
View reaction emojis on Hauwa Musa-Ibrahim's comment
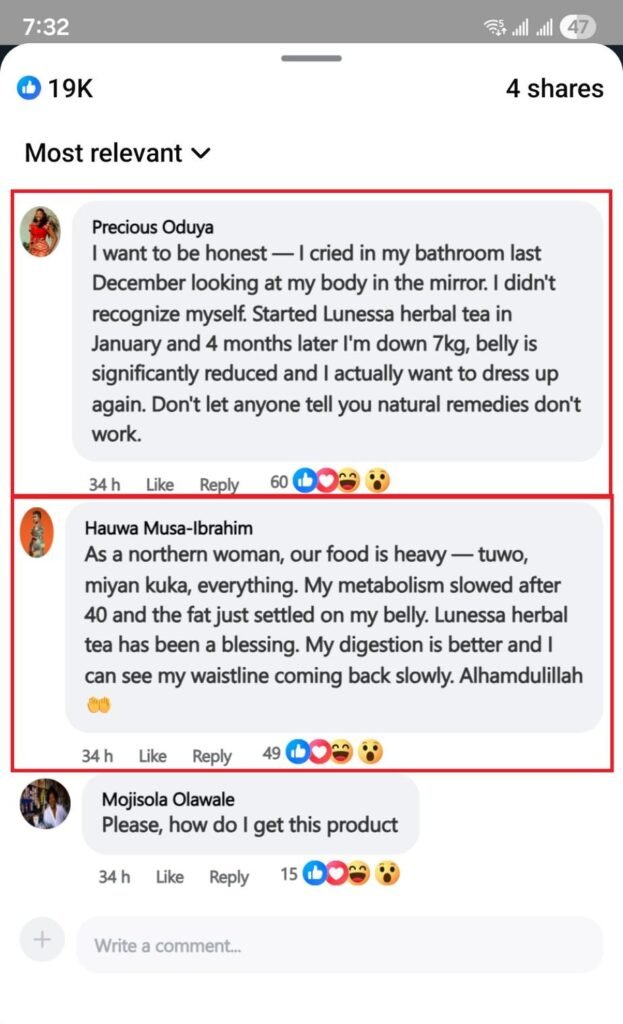(334, 752)
